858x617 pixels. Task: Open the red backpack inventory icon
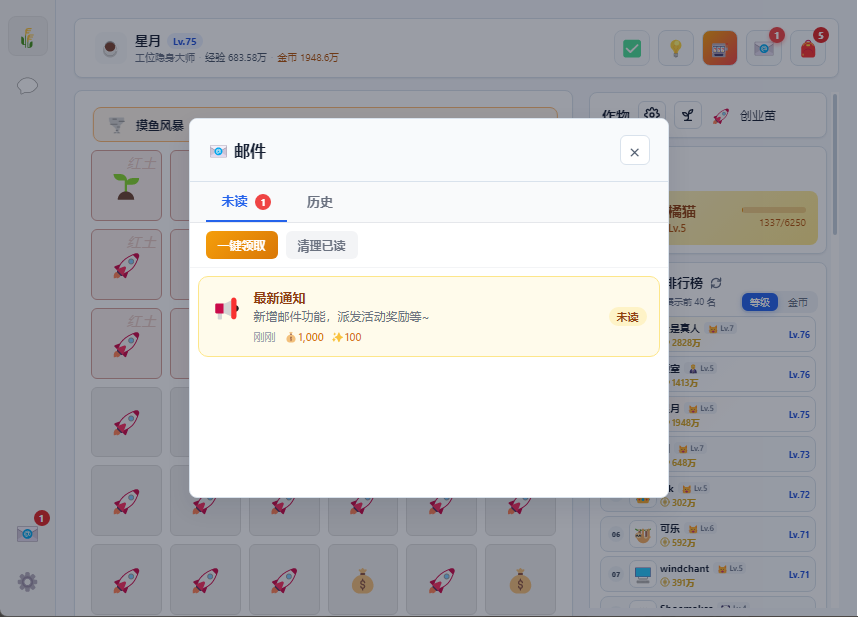pyautogui.click(x=808, y=49)
